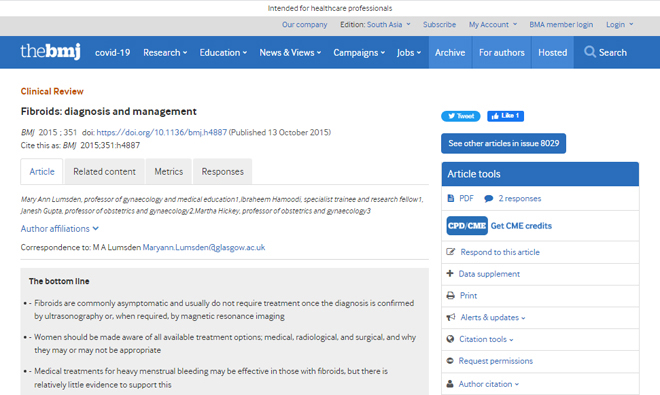Open the Hosted nav item
The height and width of the screenshot is (395, 660).
pyautogui.click(x=553, y=52)
